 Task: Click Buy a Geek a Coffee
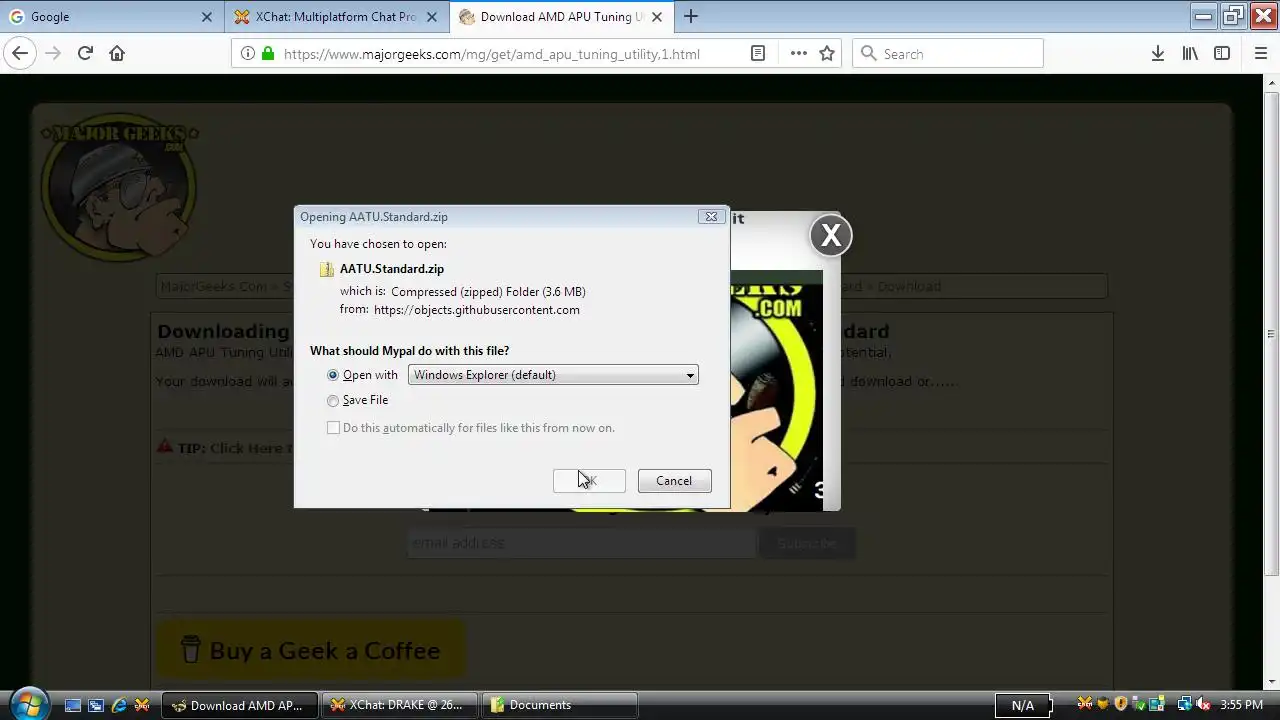tap(311, 651)
